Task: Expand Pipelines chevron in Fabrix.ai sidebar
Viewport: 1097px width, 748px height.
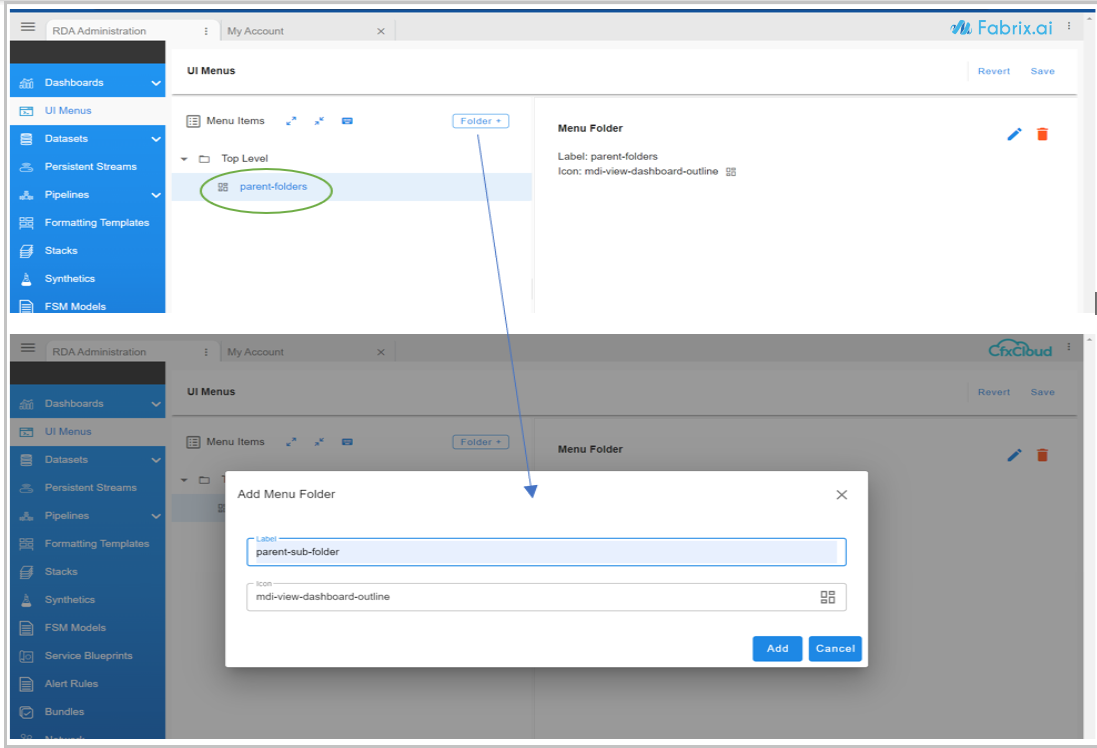Action: point(155,195)
